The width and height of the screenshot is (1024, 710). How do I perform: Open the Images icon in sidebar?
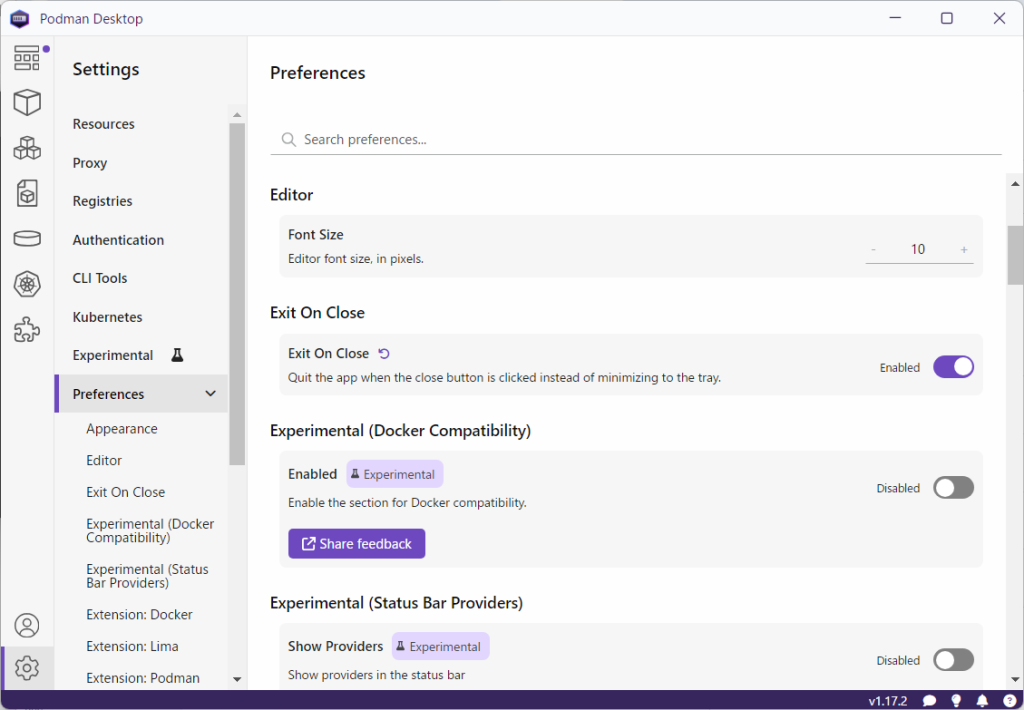27,193
